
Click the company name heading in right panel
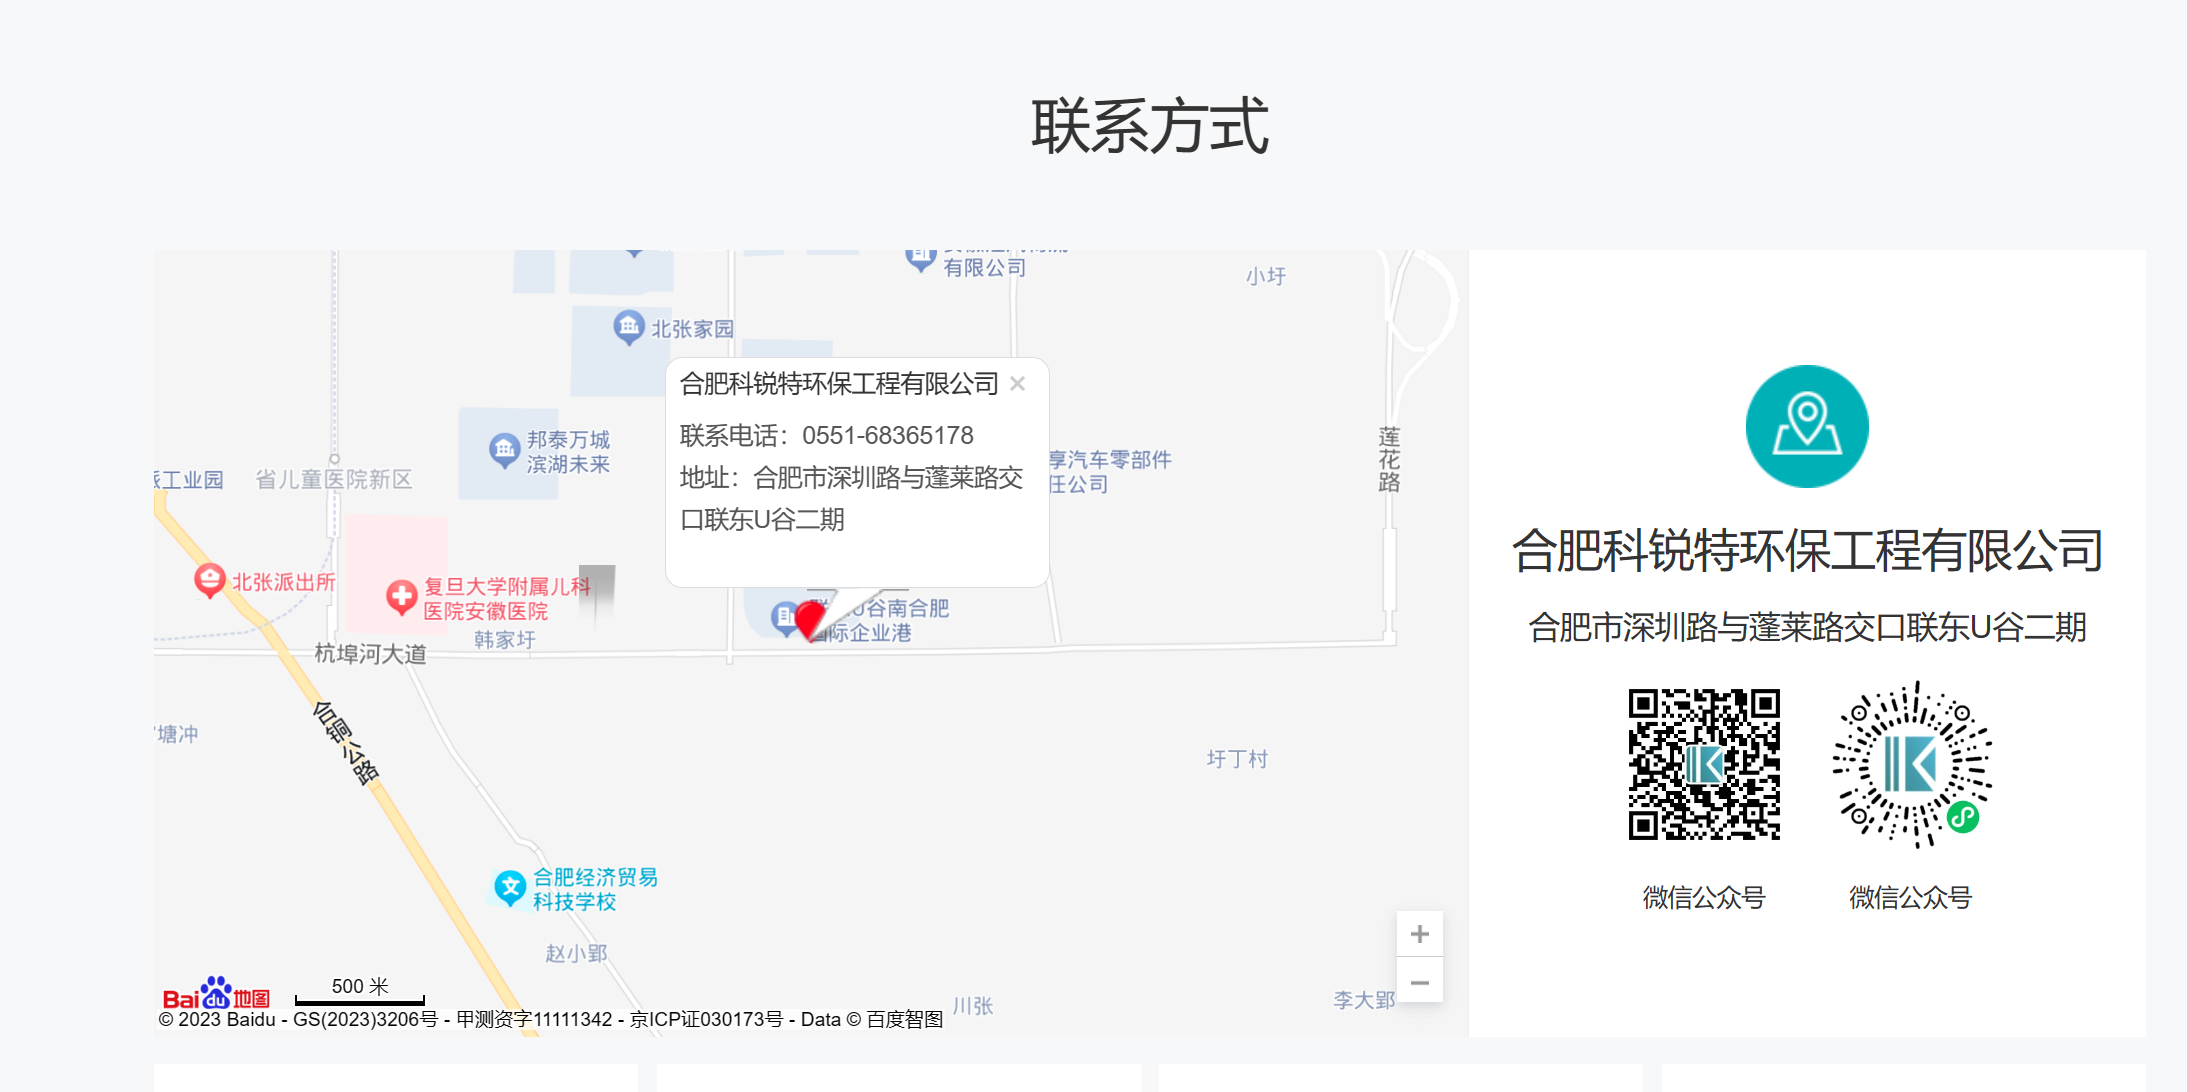tap(1806, 551)
